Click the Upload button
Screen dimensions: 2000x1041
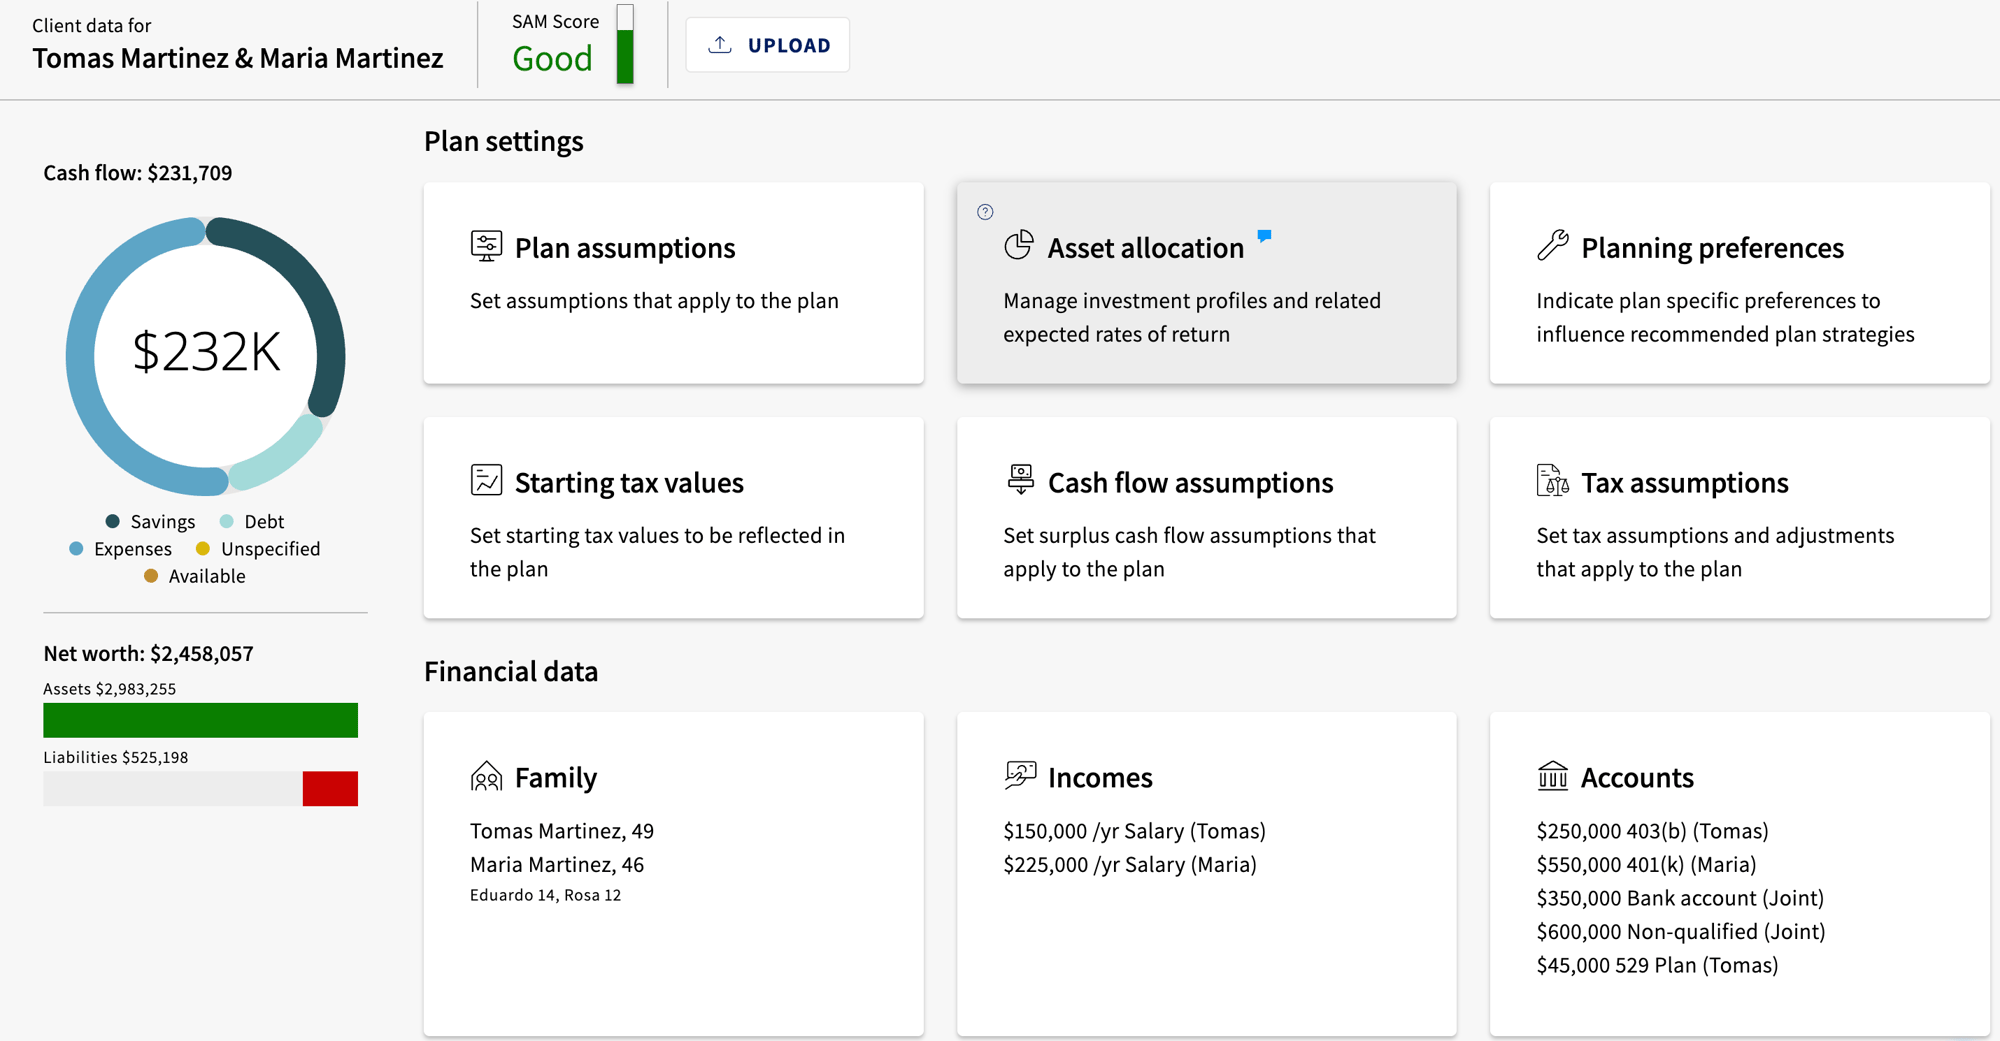(767, 44)
